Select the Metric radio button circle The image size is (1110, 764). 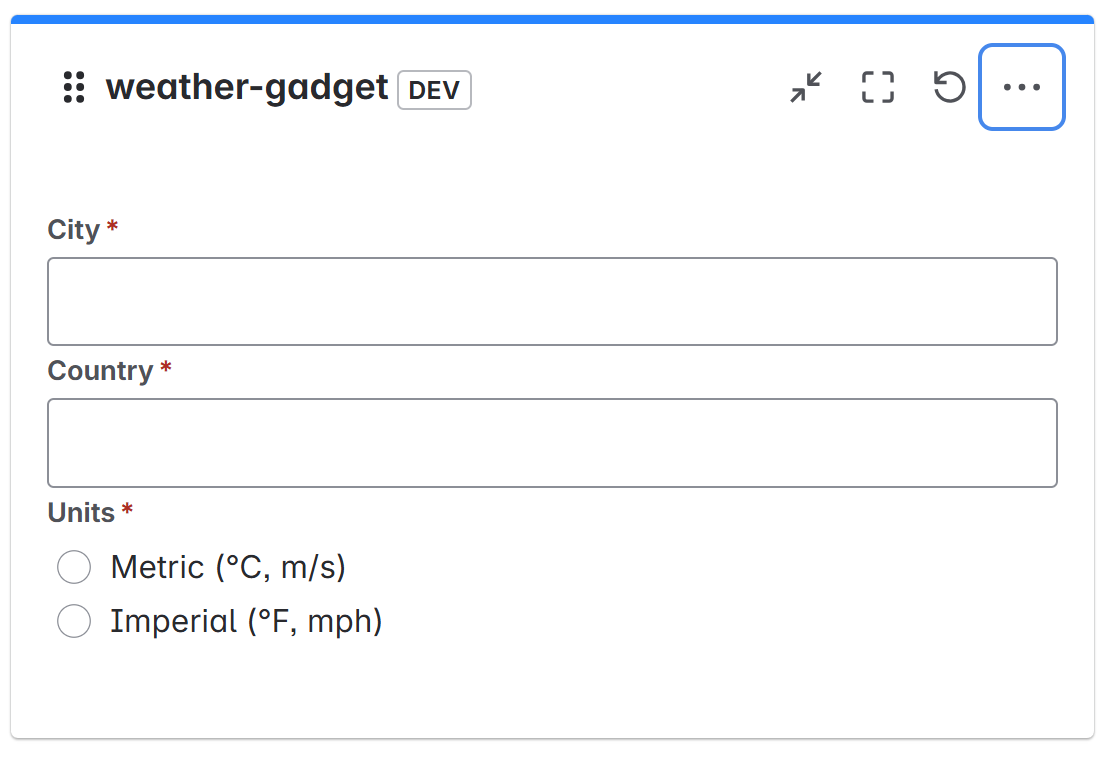click(74, 567)
